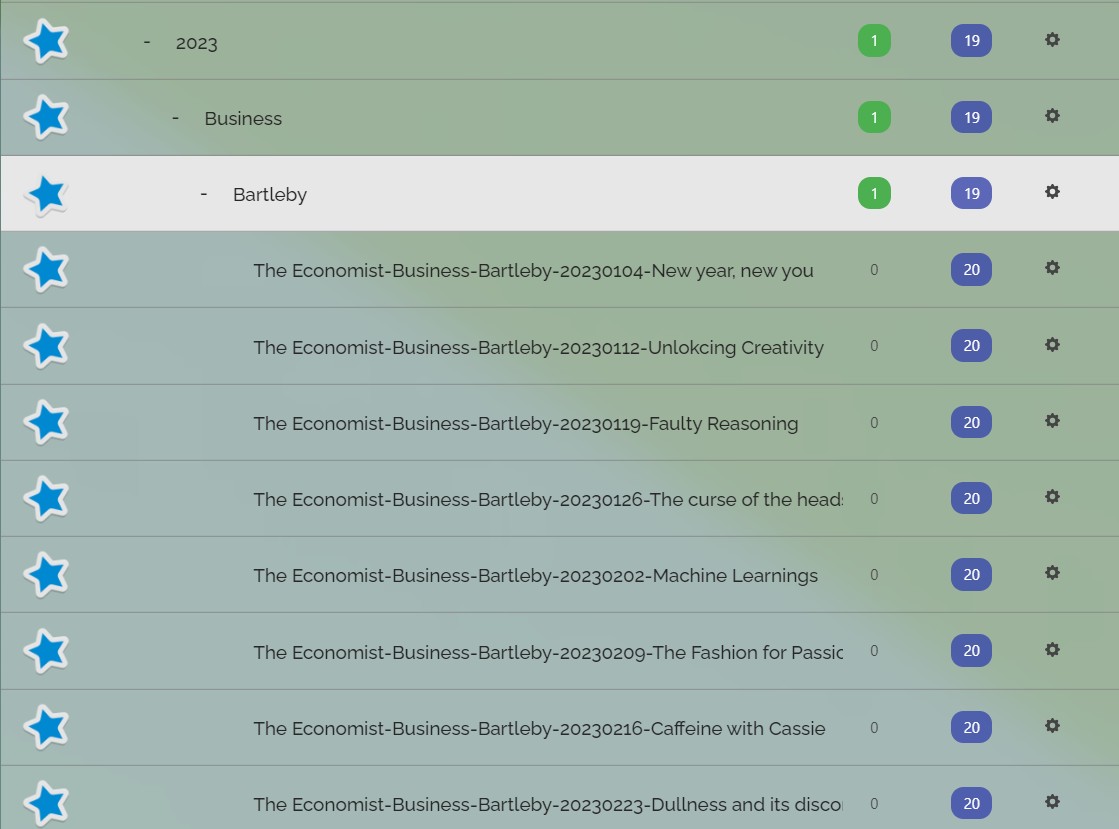Click due count 0 for 'New year, new you'
Image resolution: width=1119 pixels, height=829 pixels.
point(874,270)
